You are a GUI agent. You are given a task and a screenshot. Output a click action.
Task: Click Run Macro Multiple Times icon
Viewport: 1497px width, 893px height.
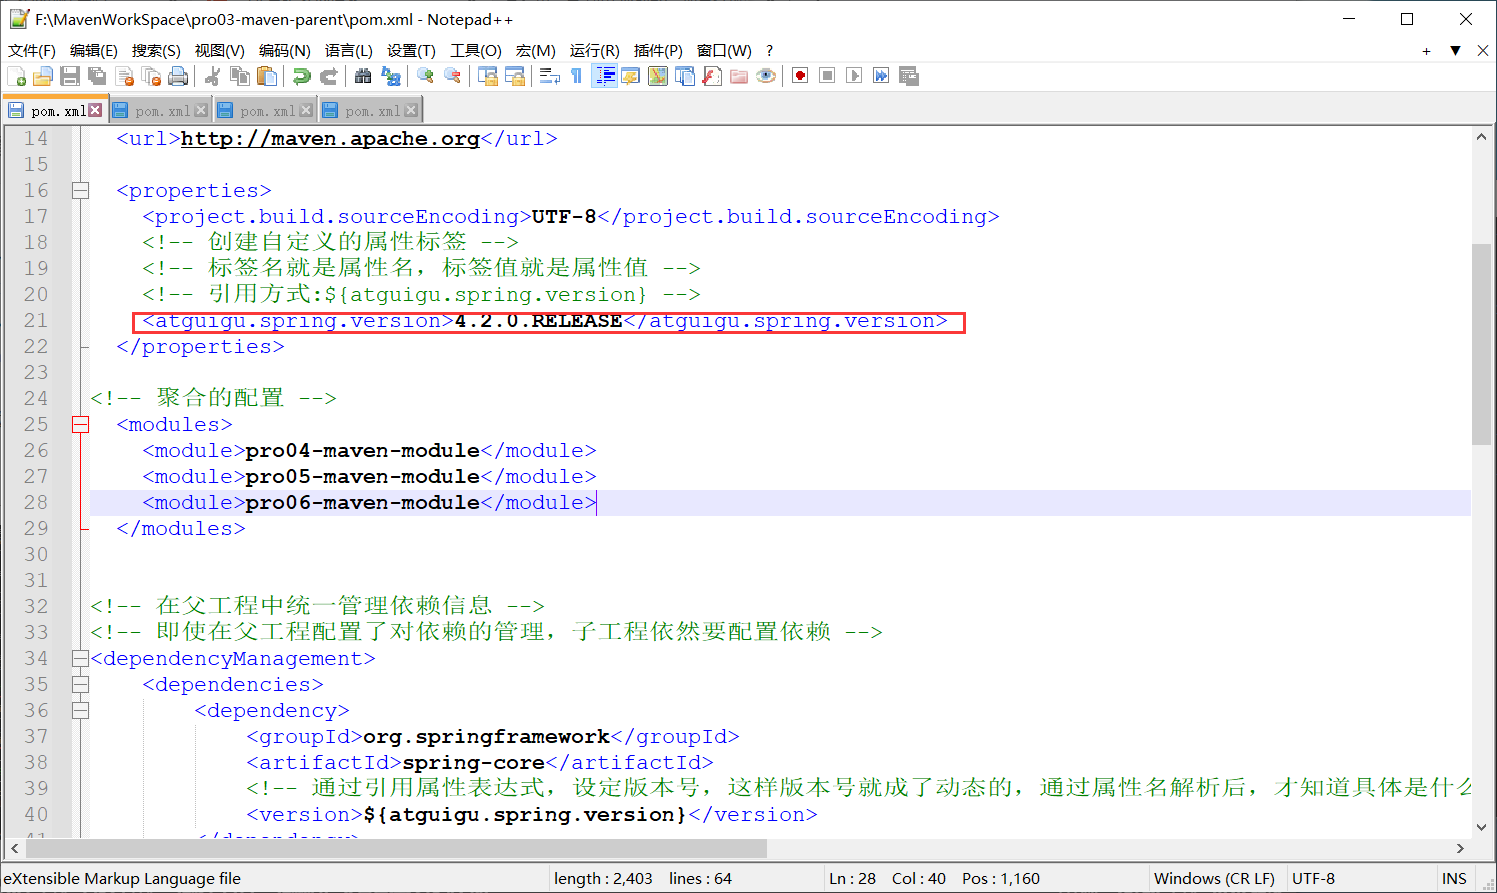click(881, 76)
